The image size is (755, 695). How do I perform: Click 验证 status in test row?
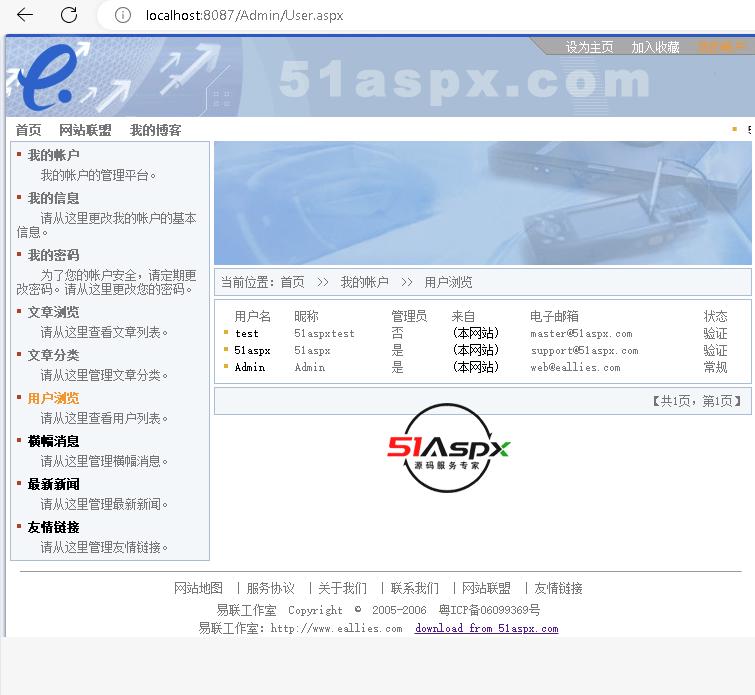click(x=715, y=333)
